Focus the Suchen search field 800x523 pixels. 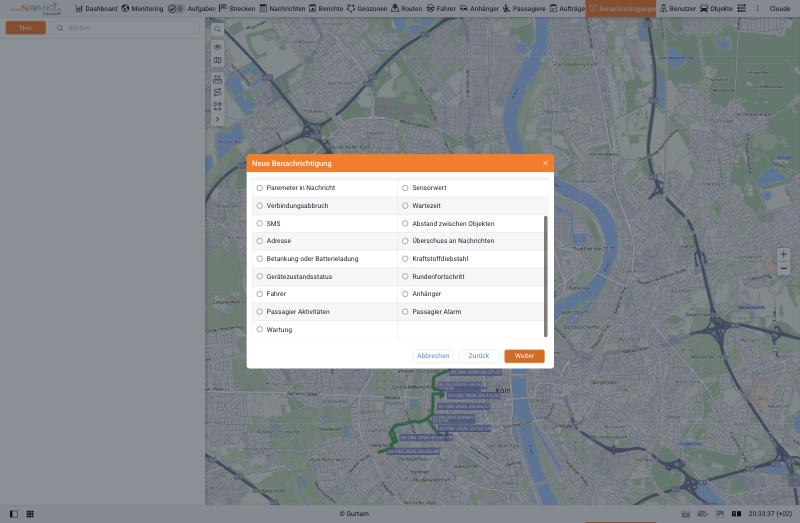click(x=128, y=28)
